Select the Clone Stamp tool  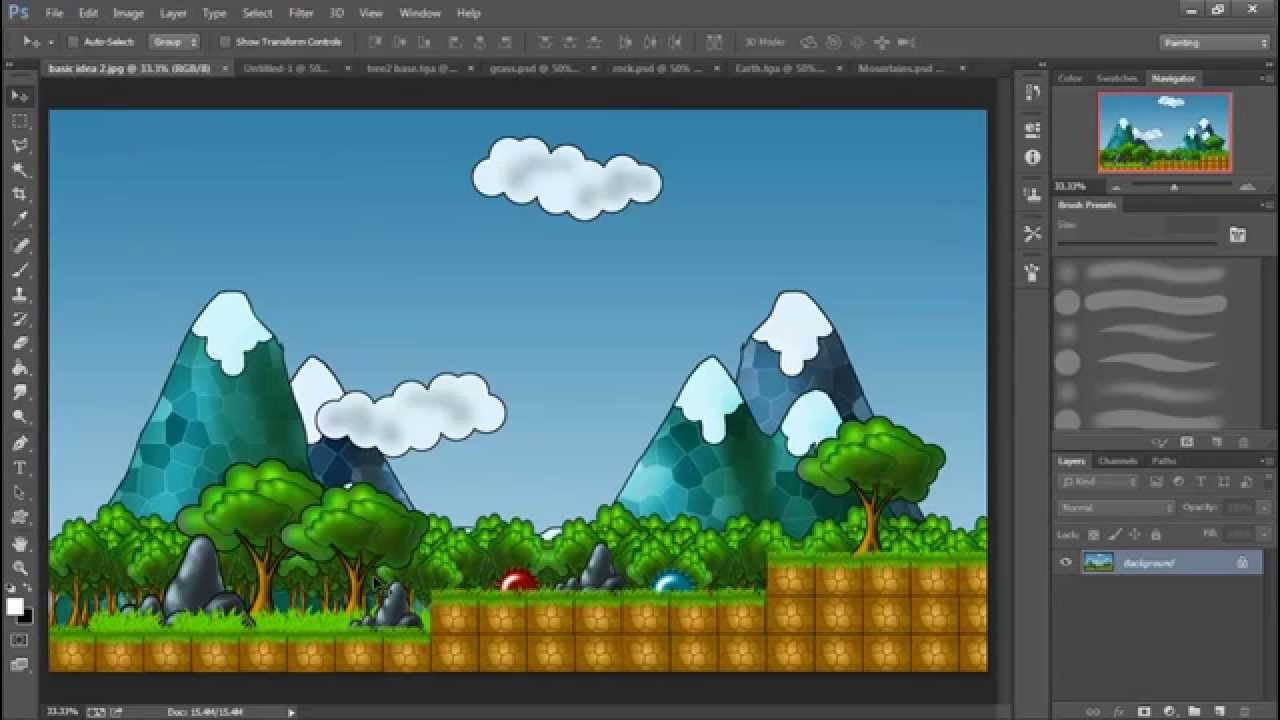point(20,295)
